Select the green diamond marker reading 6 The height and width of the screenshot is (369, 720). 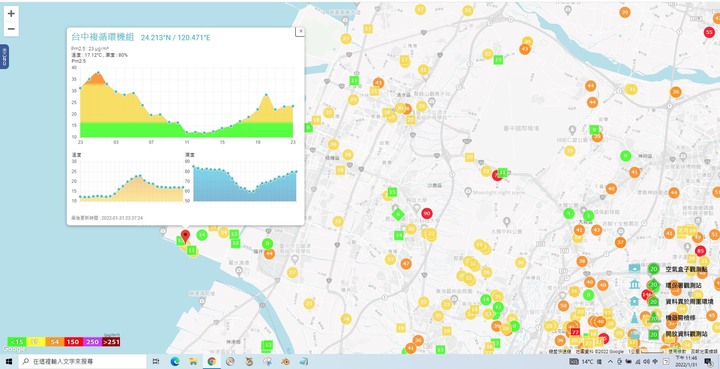[x=398, y=214]
